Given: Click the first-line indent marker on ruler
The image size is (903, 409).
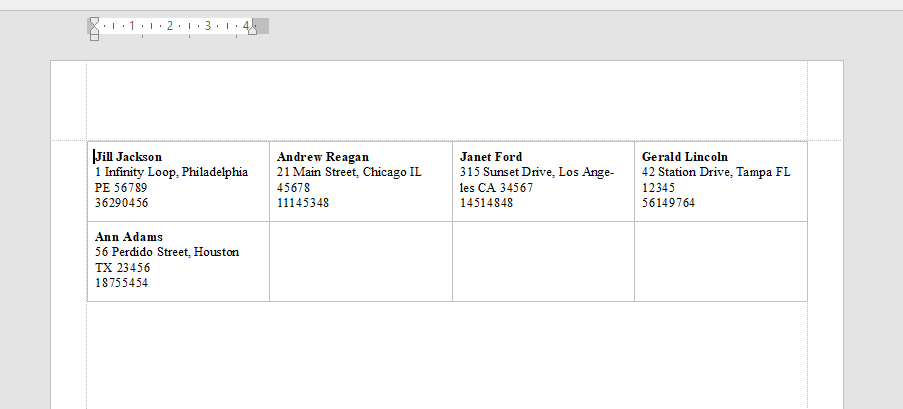Looking at the screenshot, I should click(94, 21).
